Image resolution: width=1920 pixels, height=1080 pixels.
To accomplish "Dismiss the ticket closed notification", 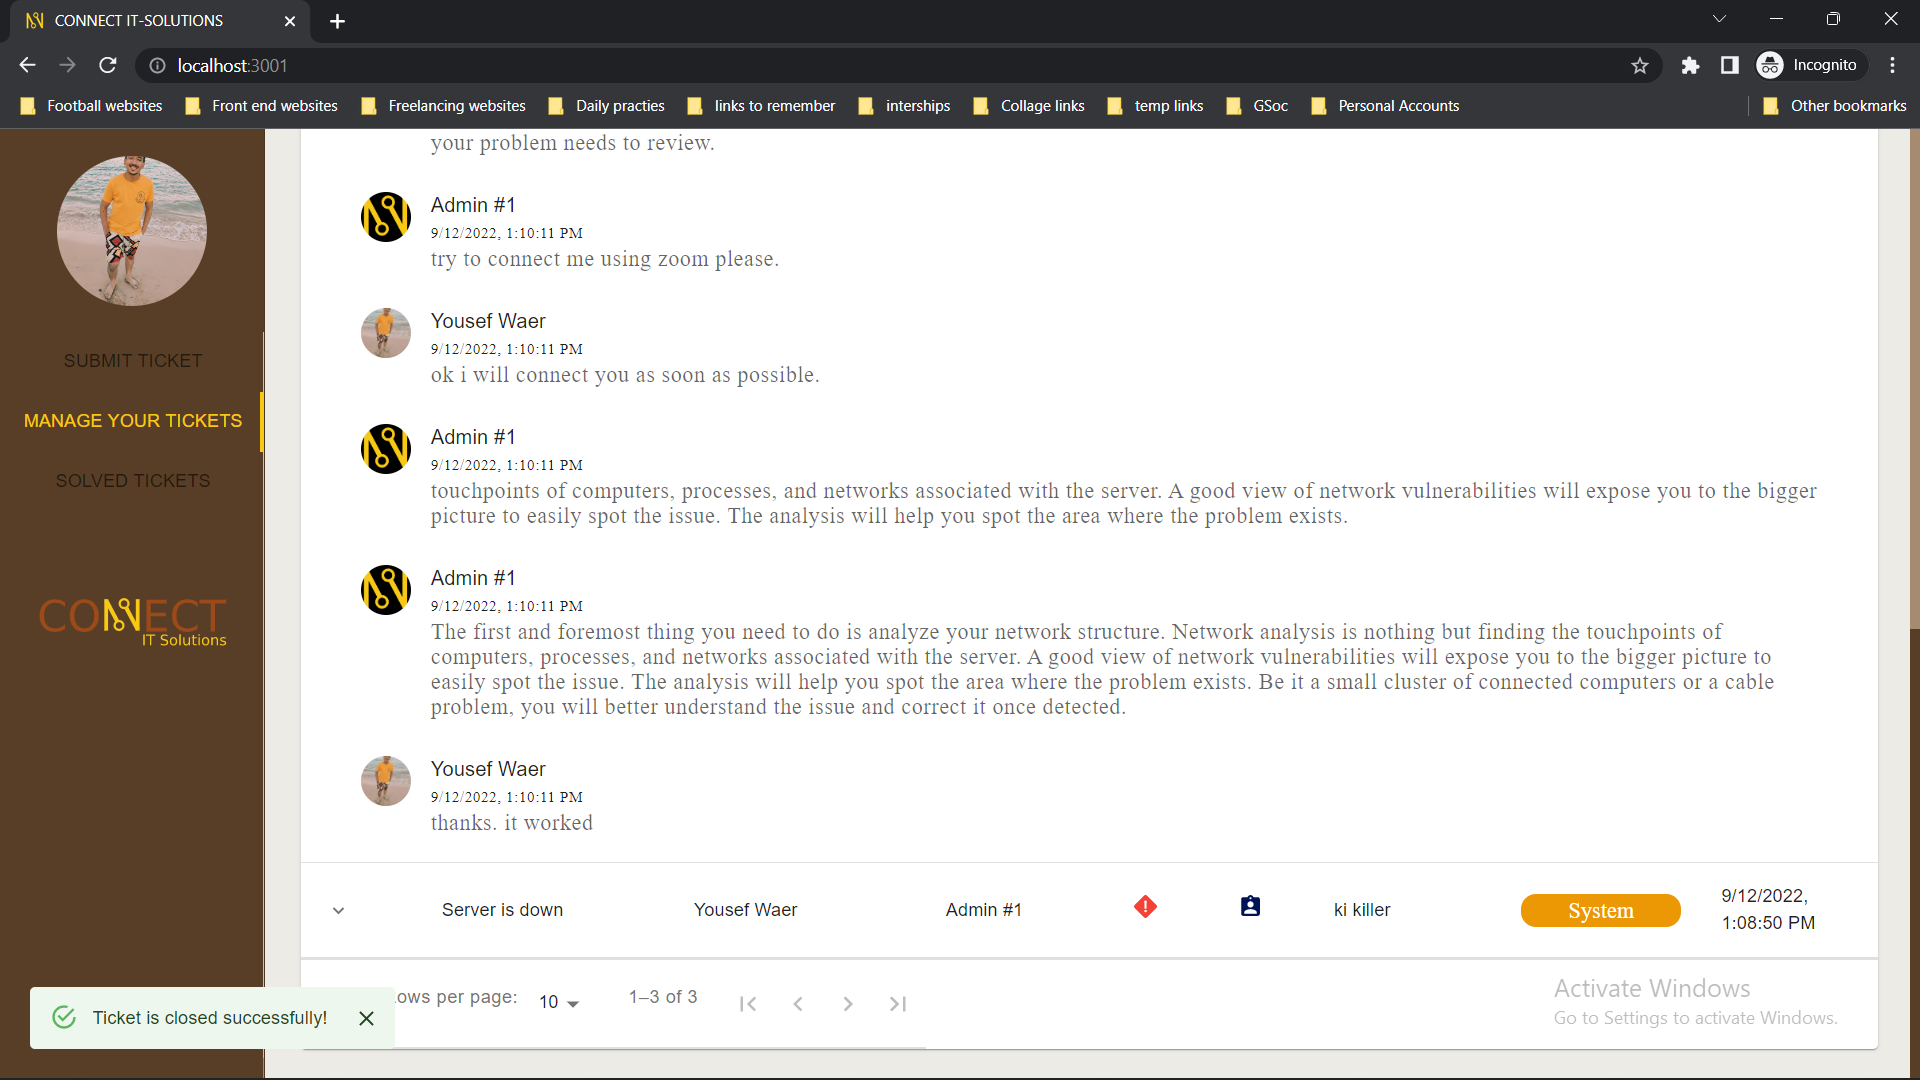I will pyautogui.click(x=367, y=1018).
